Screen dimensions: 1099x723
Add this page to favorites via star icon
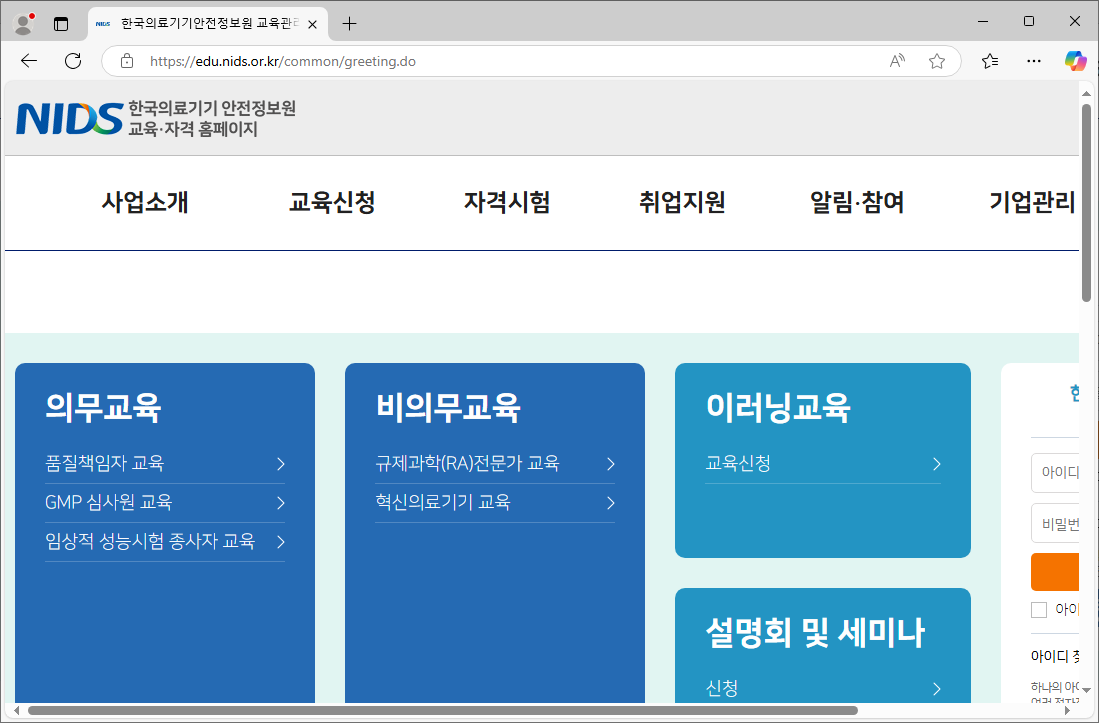[x=937, y=60]
